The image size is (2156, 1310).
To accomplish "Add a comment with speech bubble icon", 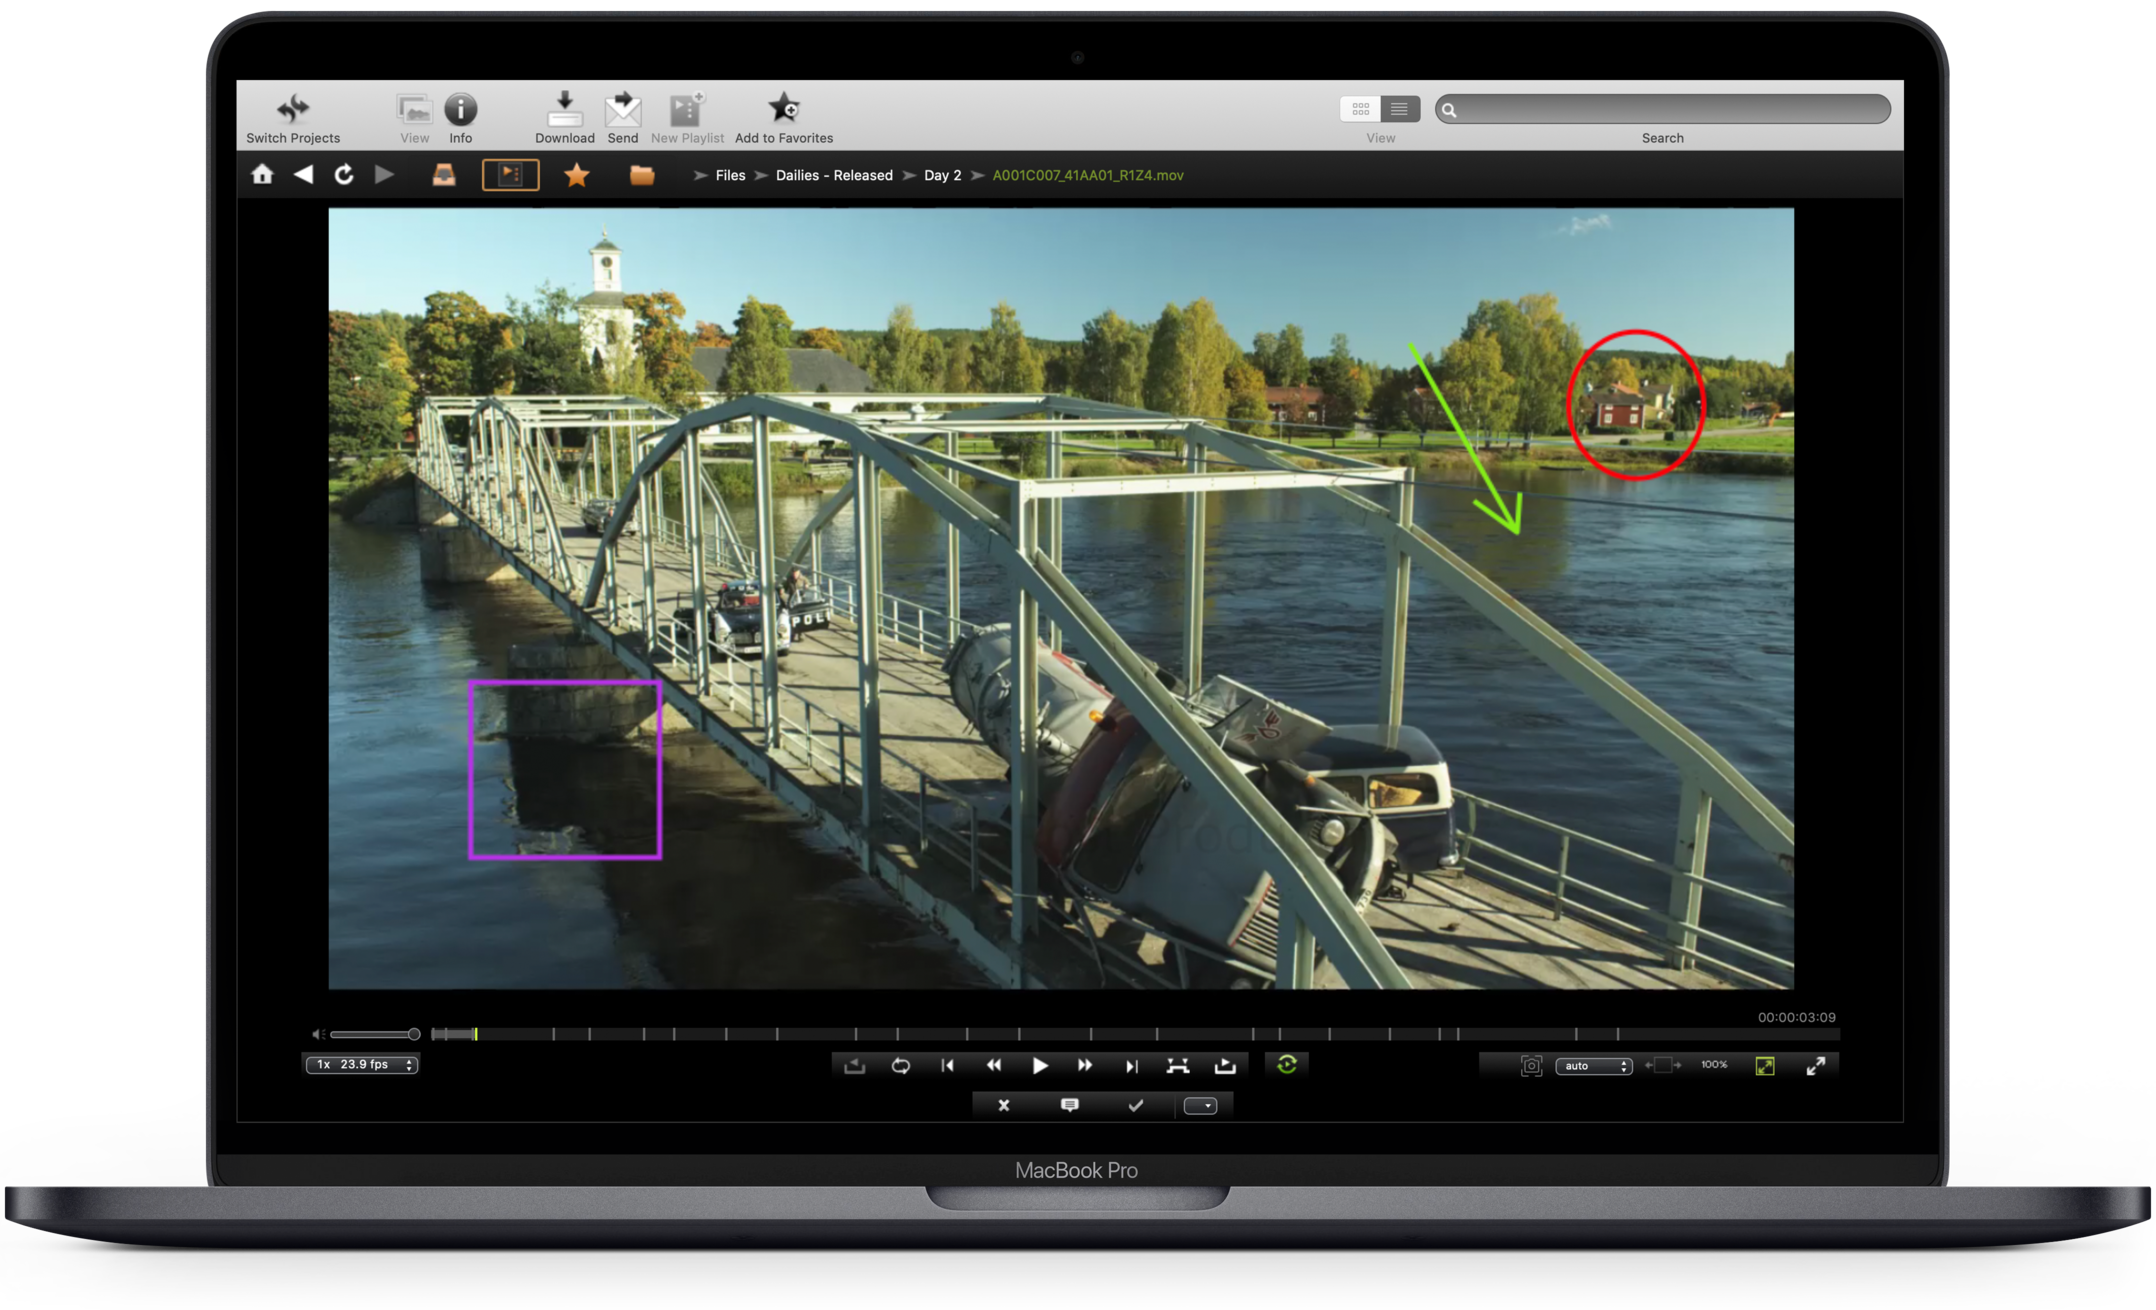I will point(1069,1105).
